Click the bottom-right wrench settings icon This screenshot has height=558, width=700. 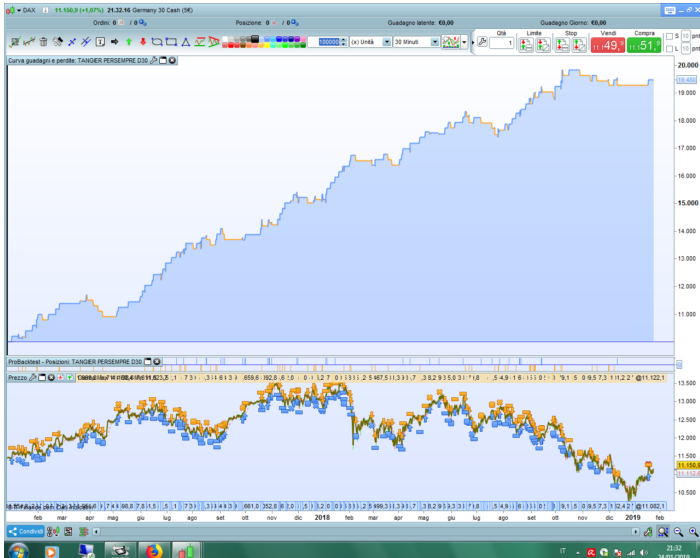(648, 532)
